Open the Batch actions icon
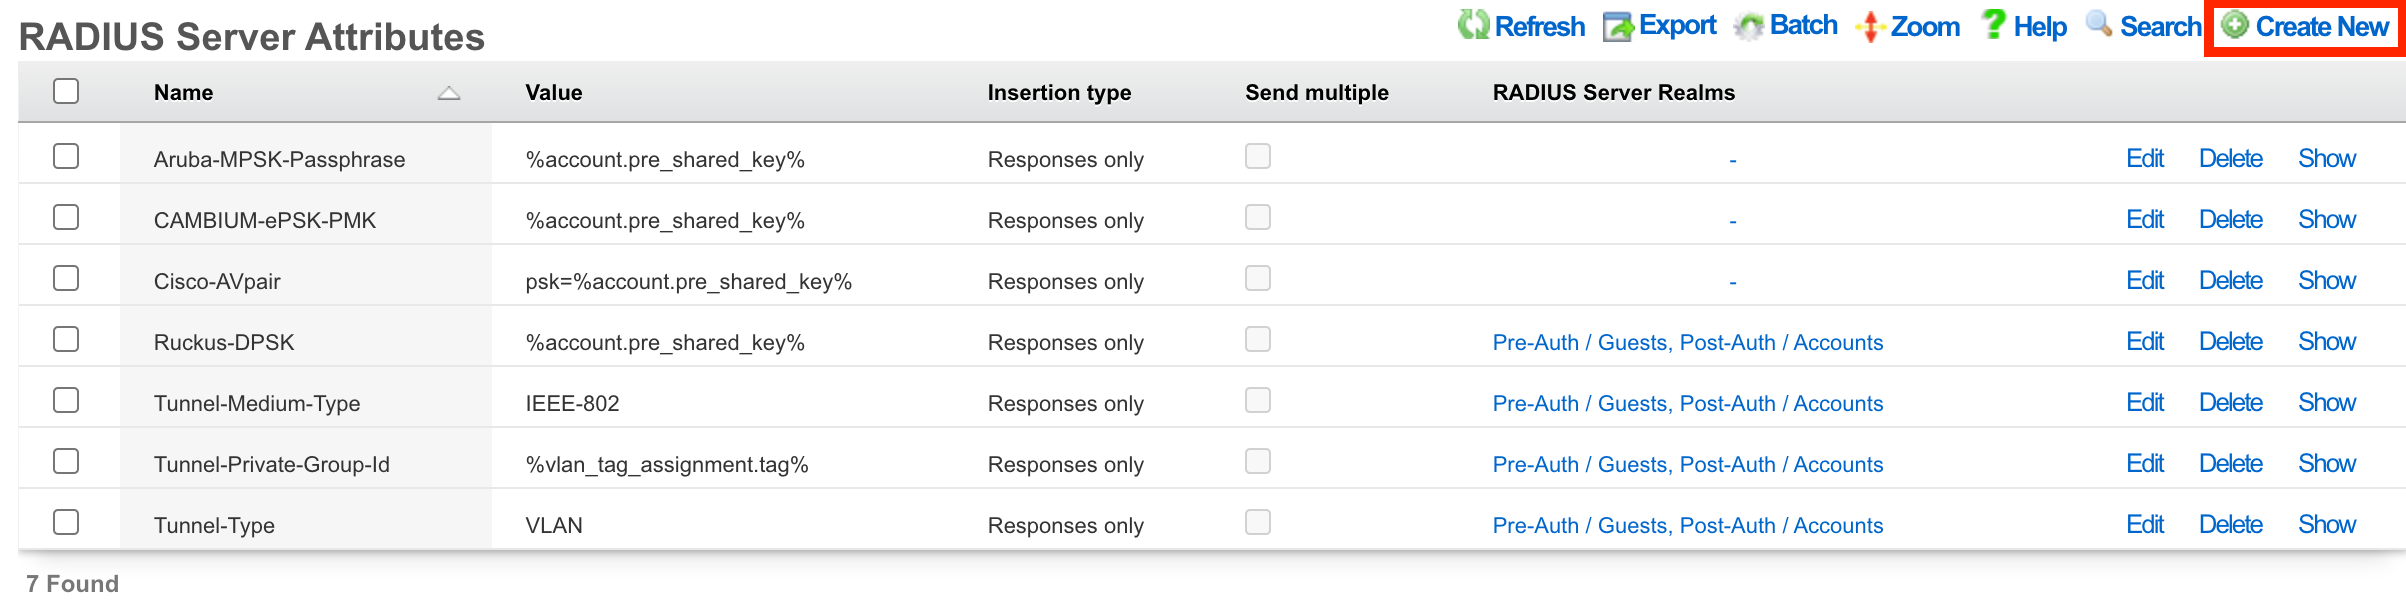Image resolution: width=2406 pixels, height=606 pixels. [1749, 27]
